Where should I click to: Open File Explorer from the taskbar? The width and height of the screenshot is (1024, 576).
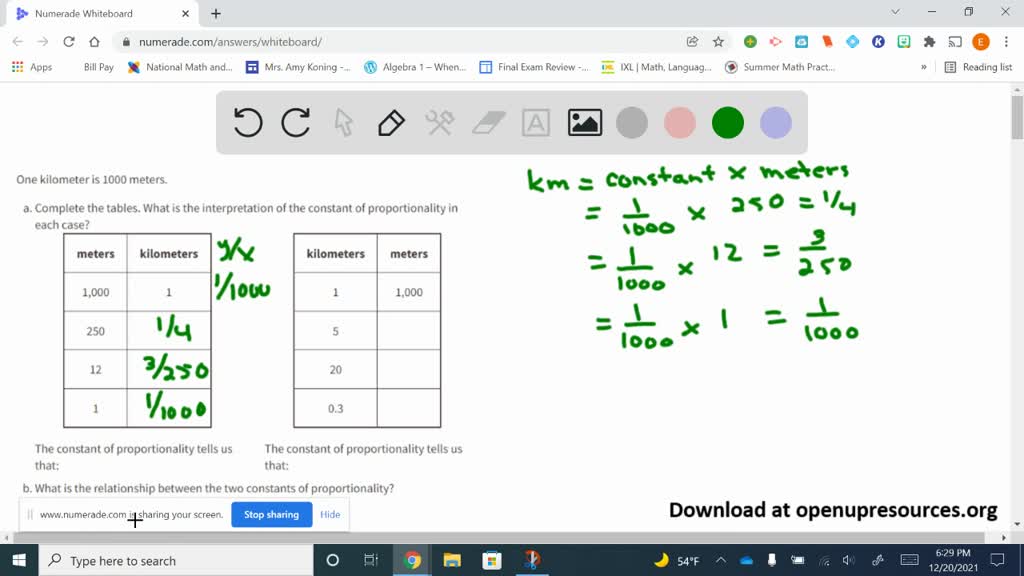click(452, 560)
